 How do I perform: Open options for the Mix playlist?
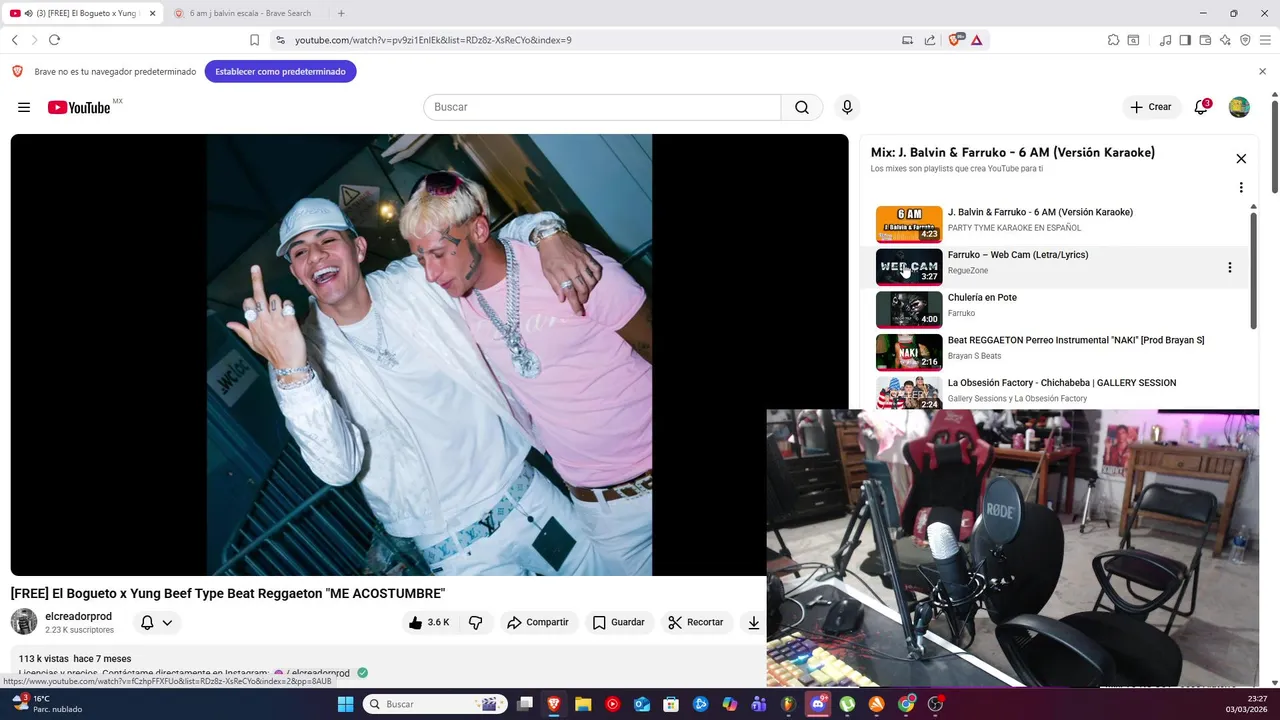(1241, 188)
